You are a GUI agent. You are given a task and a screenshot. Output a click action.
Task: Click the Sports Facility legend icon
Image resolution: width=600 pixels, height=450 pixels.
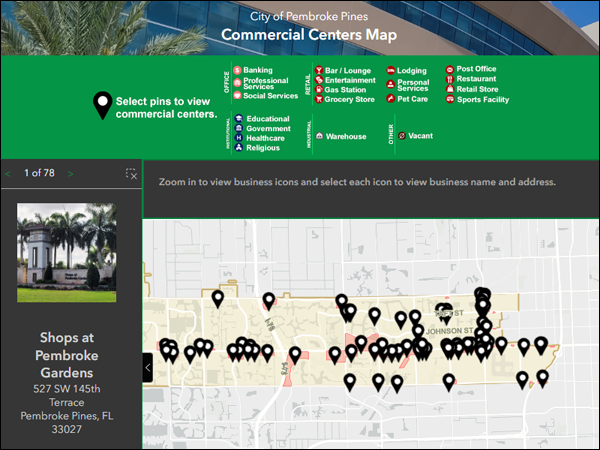[x=450, y=99]
